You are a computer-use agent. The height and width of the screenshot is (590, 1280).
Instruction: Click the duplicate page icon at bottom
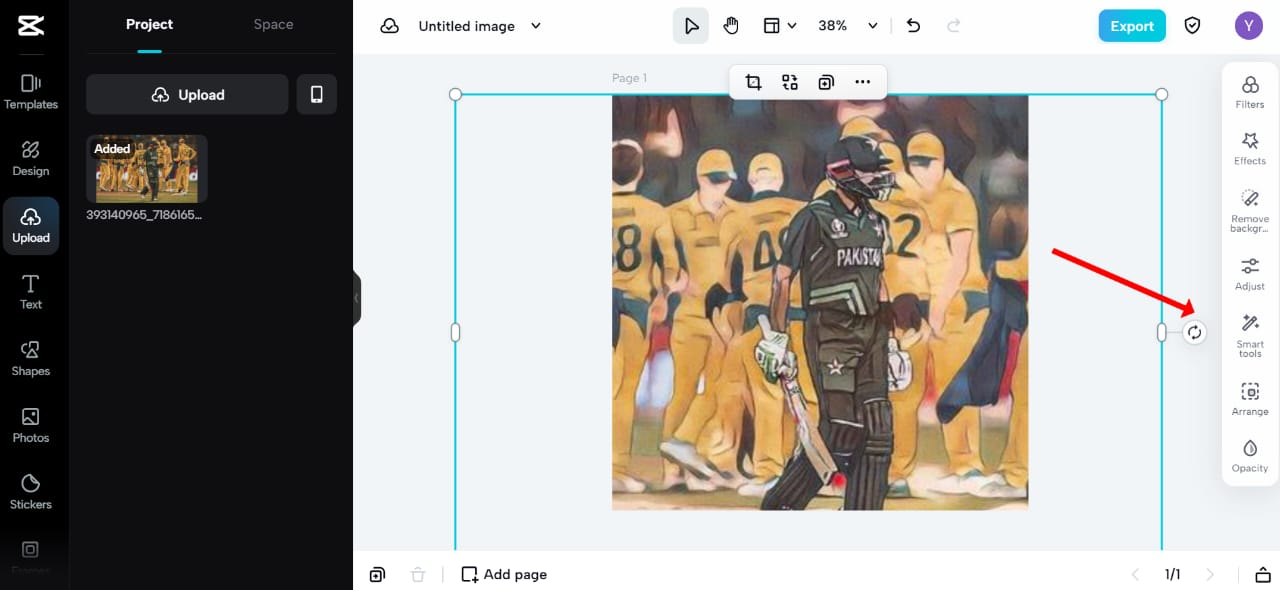[377, 574]
